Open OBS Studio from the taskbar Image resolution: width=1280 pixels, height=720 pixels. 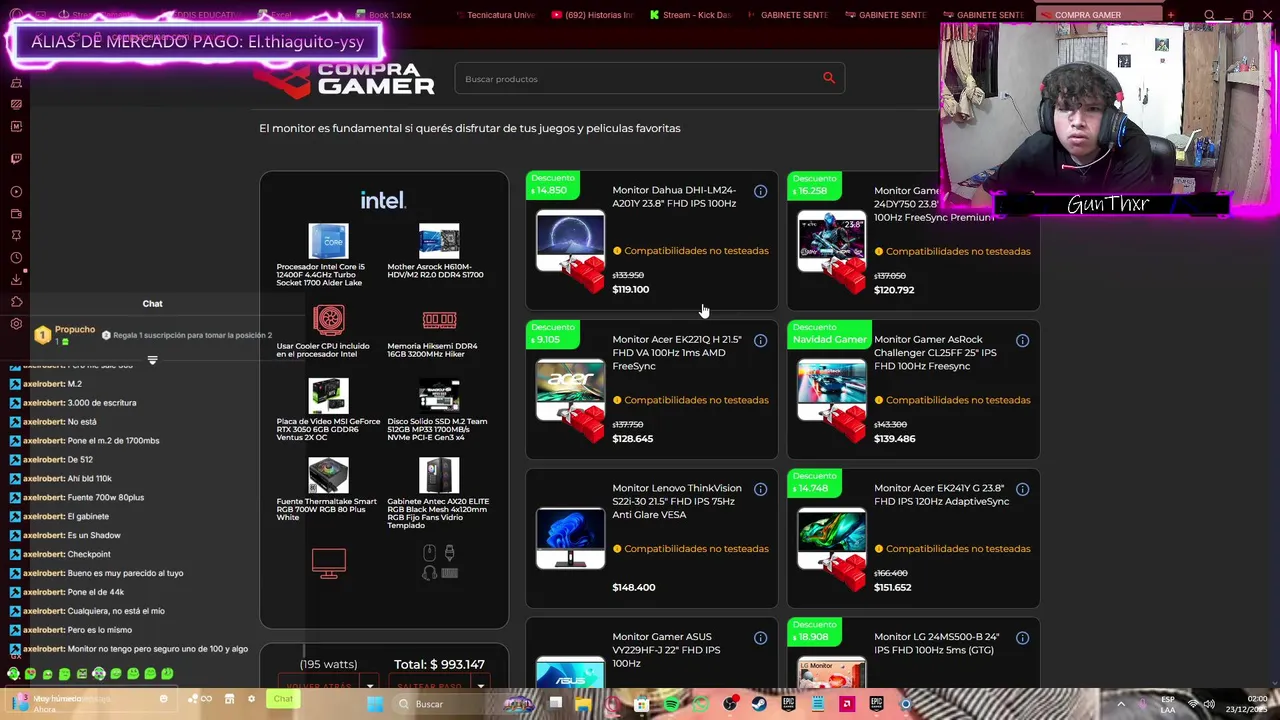point(730,704)
